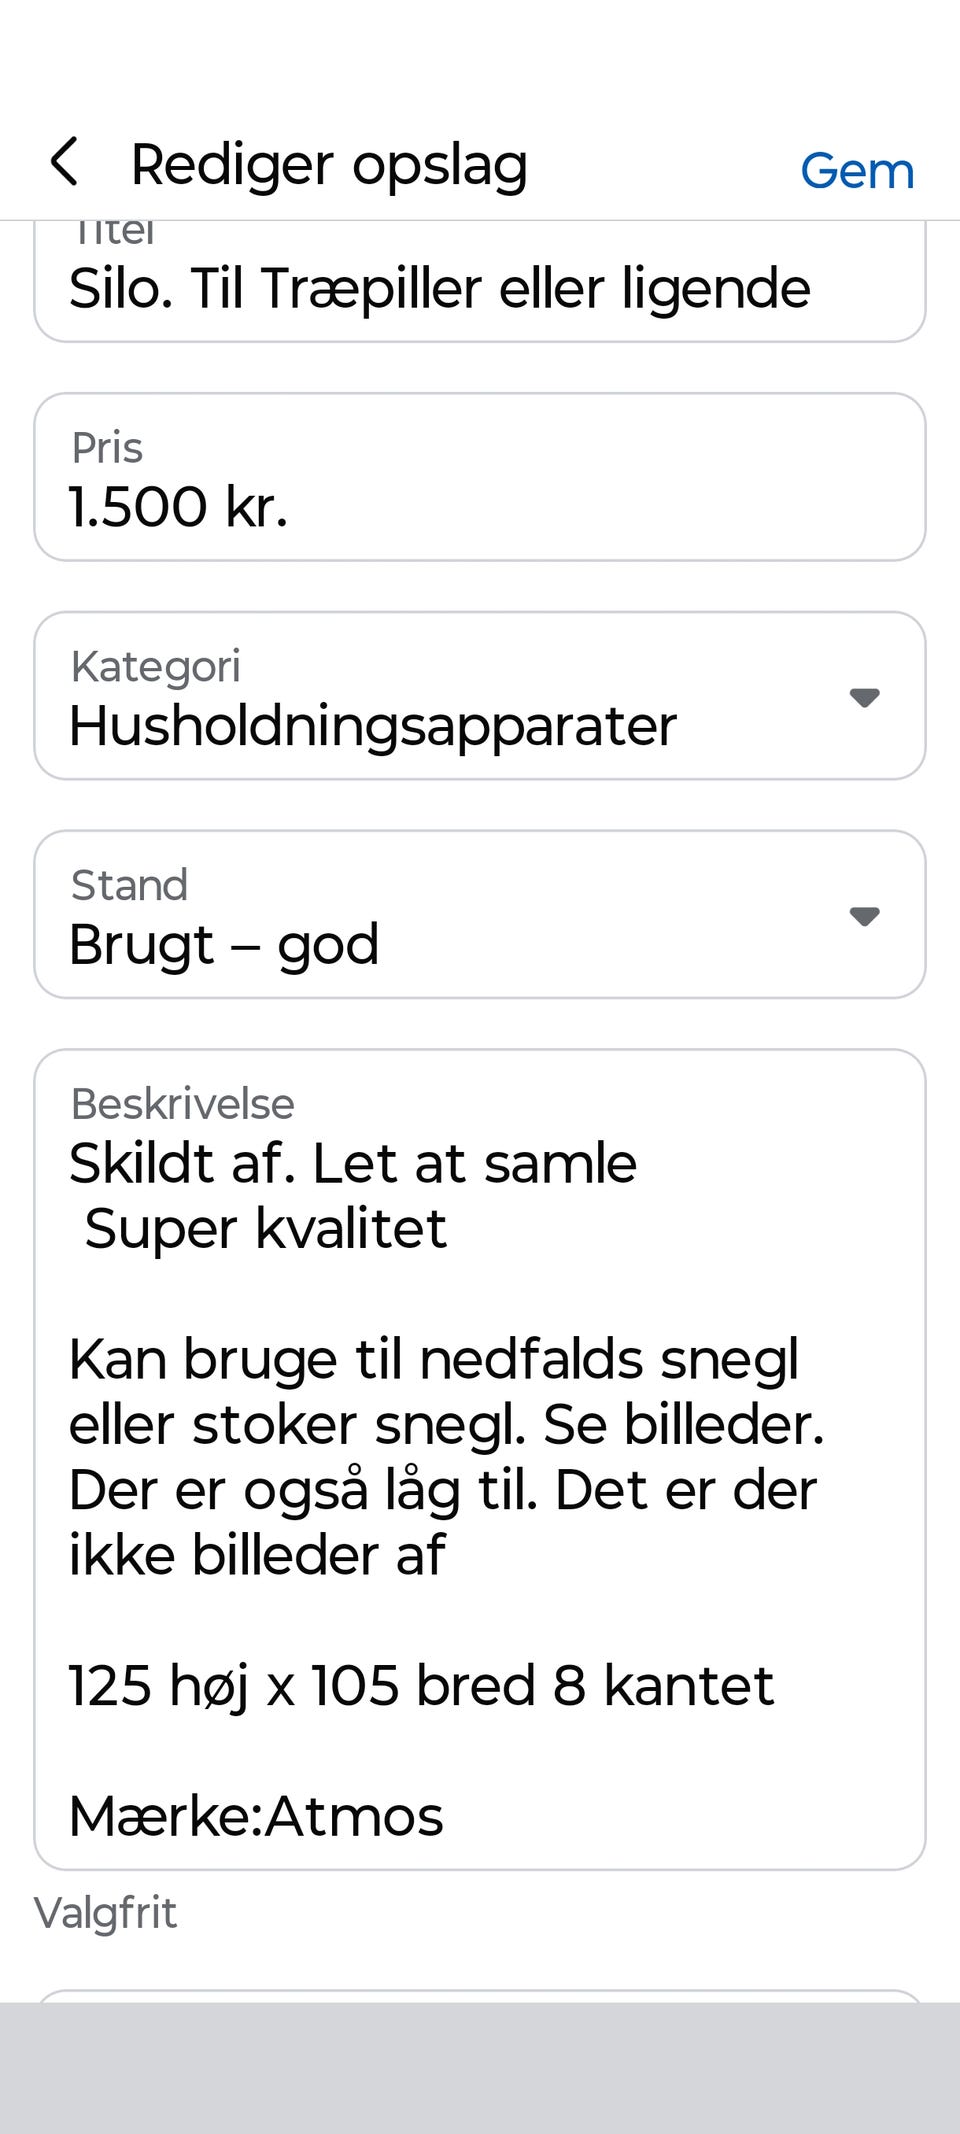Screen dimensions: 960x2134
Task: Tap the Skildt af. Let at samle line
Action: click(353, 1164)
